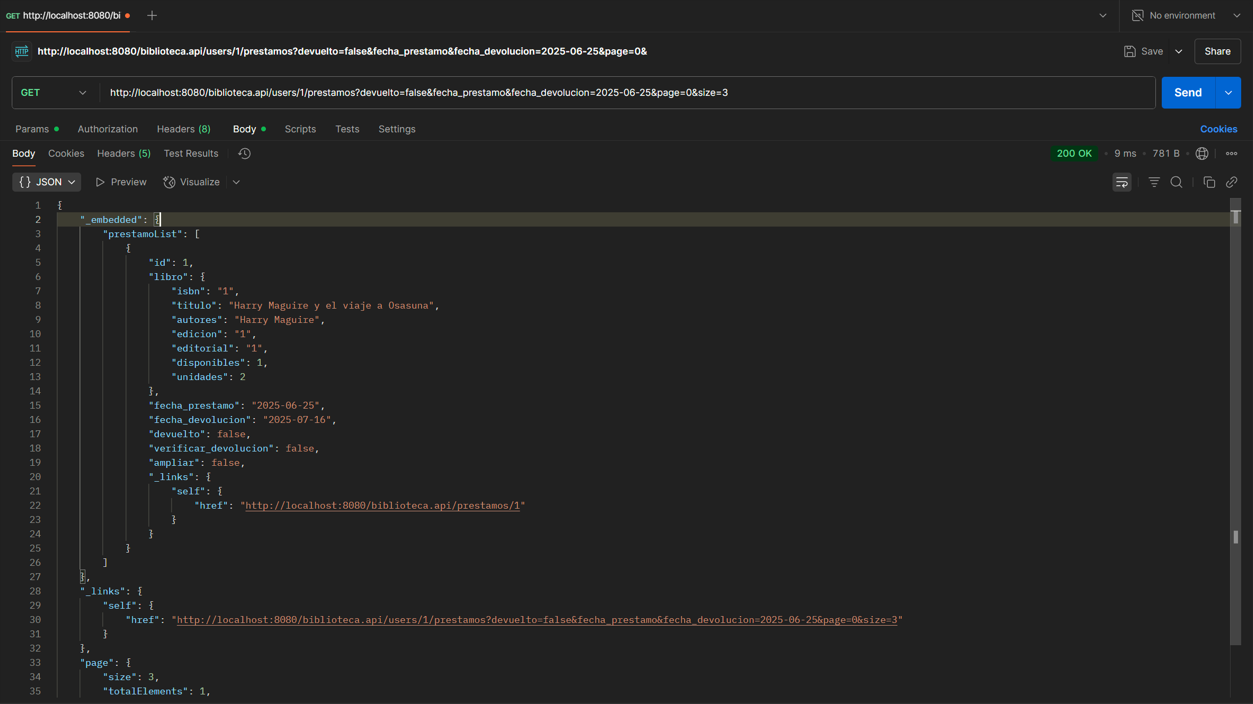This screenshot has height=704, width=1253.
Task: Open the Test Results tab
Action: click(191, 154)
